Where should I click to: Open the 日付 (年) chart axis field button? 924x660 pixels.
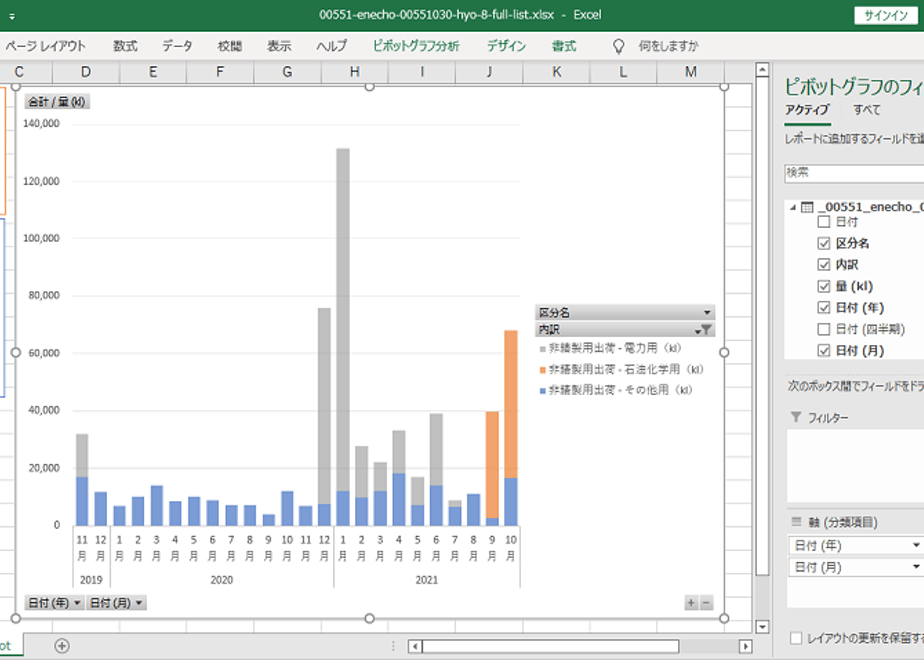(x=55, y=603)
